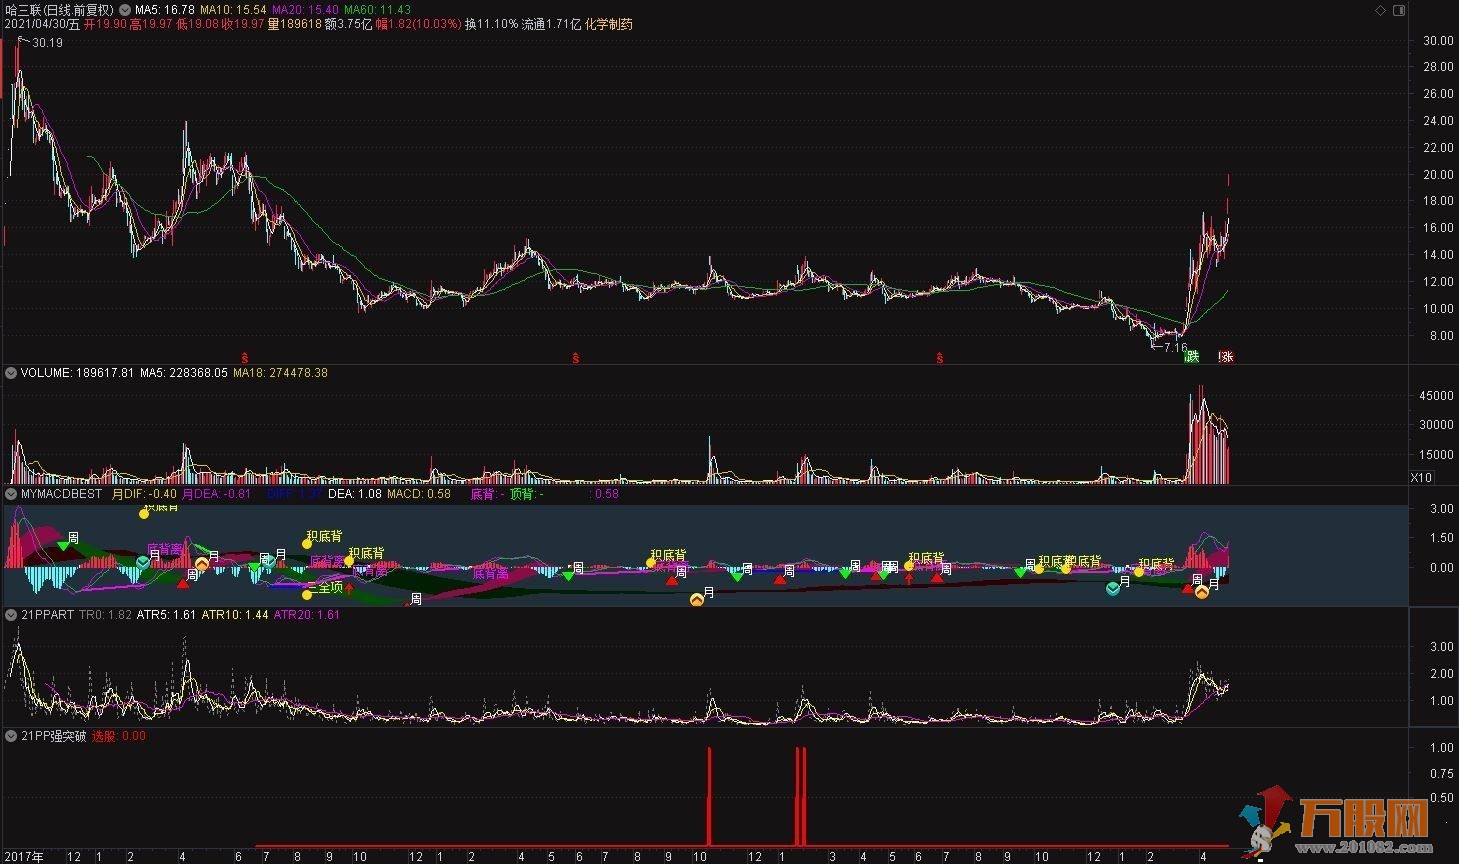
Task: Click the red 涨 signal marker
Action: coord(1226,356)
